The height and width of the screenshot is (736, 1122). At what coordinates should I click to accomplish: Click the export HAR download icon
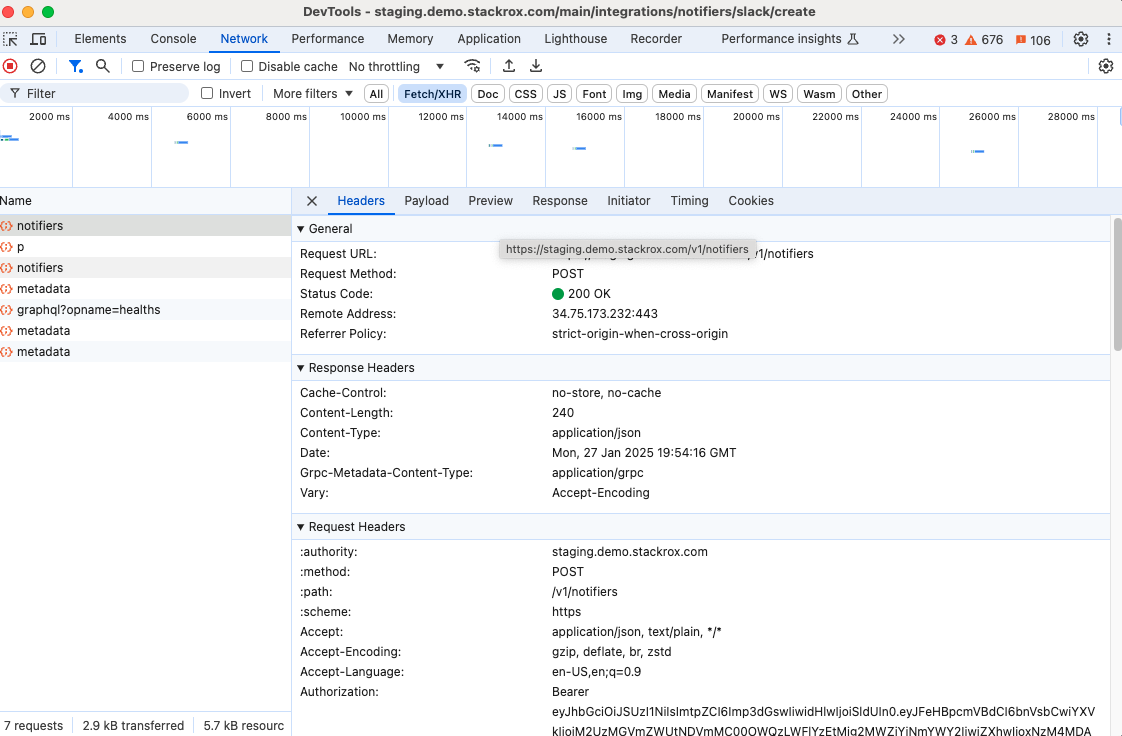click(536, 66)
